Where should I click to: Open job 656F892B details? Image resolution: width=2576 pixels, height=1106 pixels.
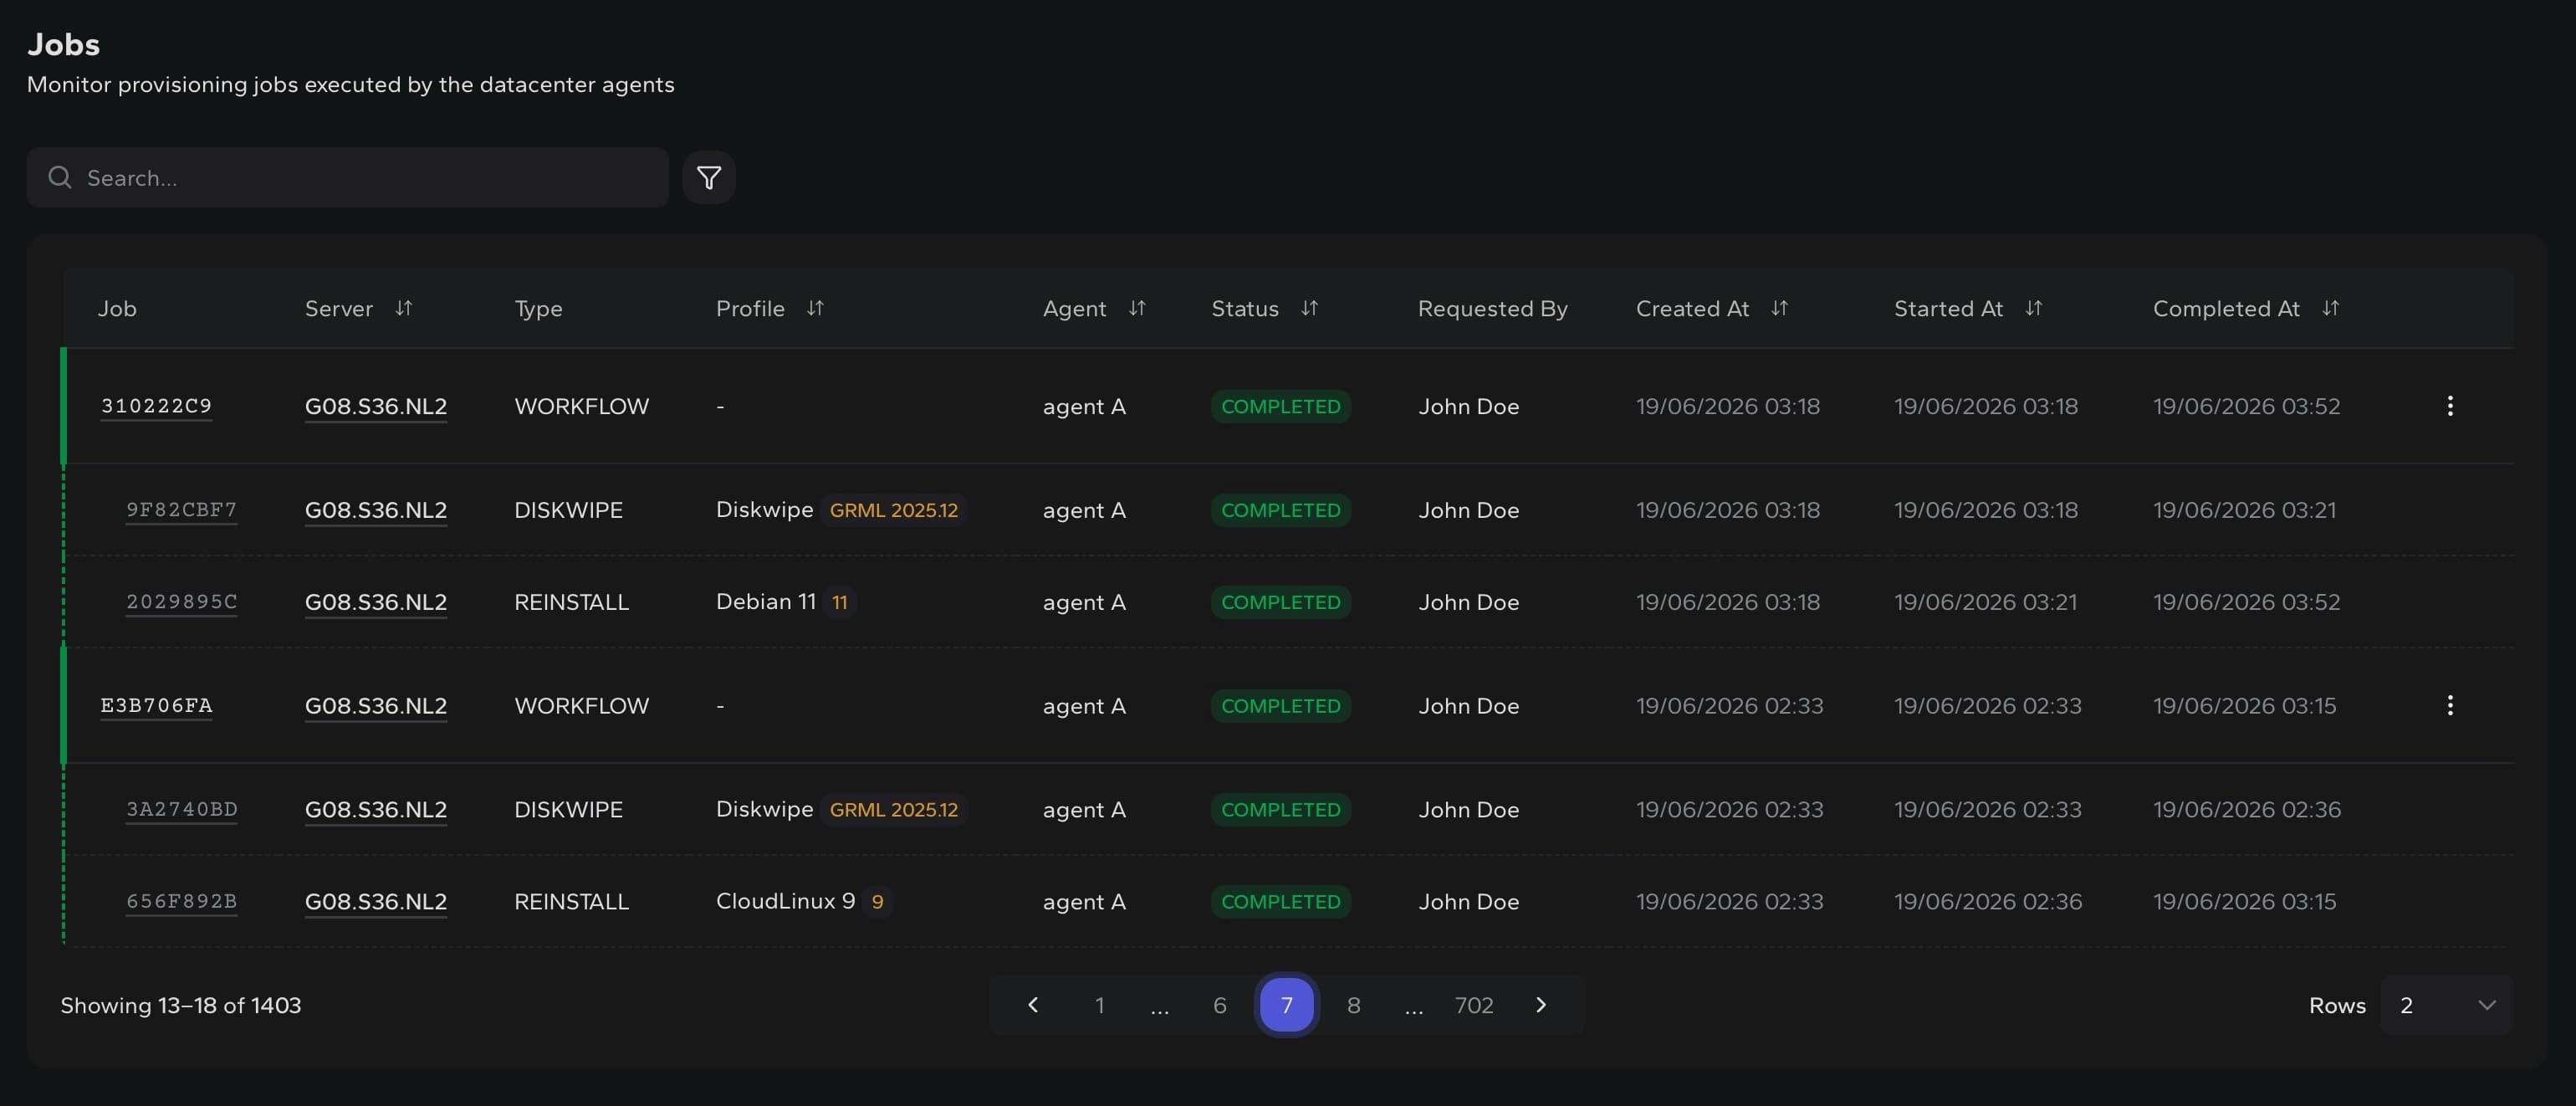coord(181,902)
